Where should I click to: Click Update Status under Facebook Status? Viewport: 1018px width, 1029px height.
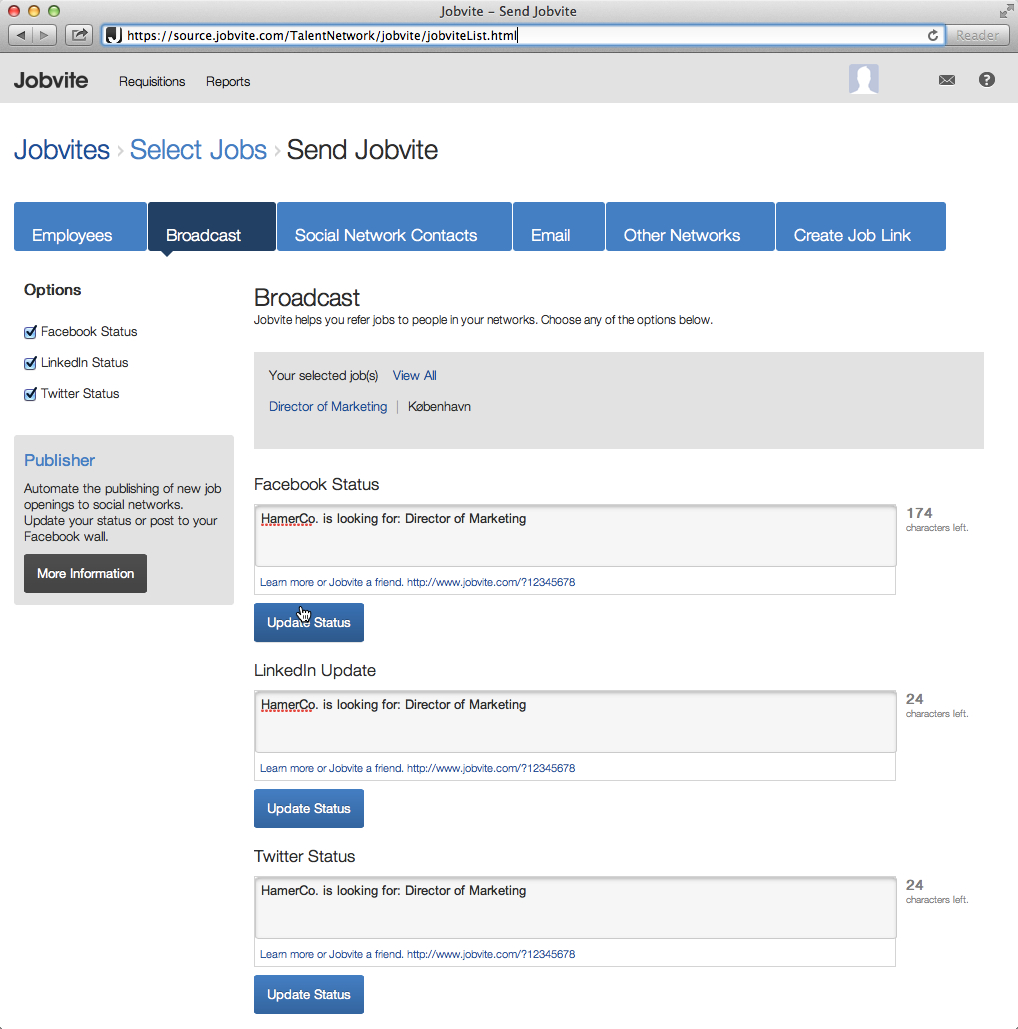point(308,623)
